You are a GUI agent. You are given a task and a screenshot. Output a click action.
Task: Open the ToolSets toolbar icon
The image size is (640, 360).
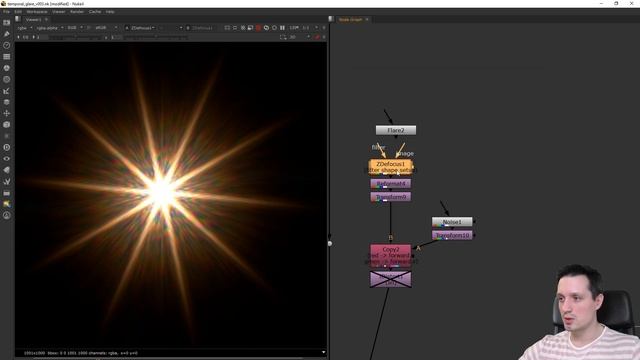[7, 181]
